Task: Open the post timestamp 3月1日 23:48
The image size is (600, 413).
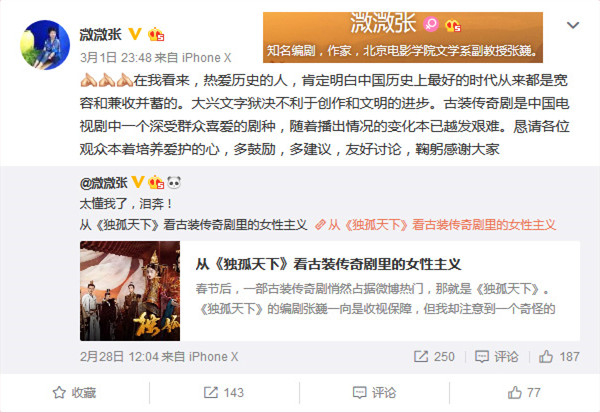Action: (116, 58)
